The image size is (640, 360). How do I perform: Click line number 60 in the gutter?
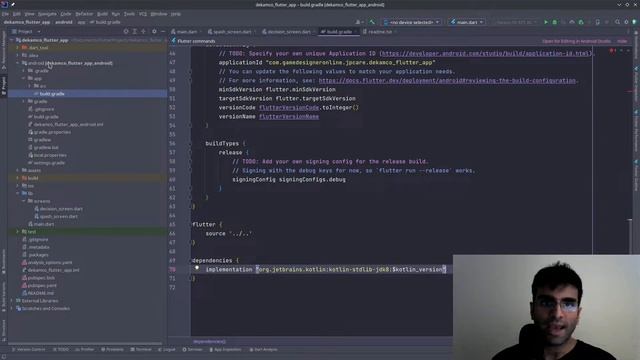[172, 180]
